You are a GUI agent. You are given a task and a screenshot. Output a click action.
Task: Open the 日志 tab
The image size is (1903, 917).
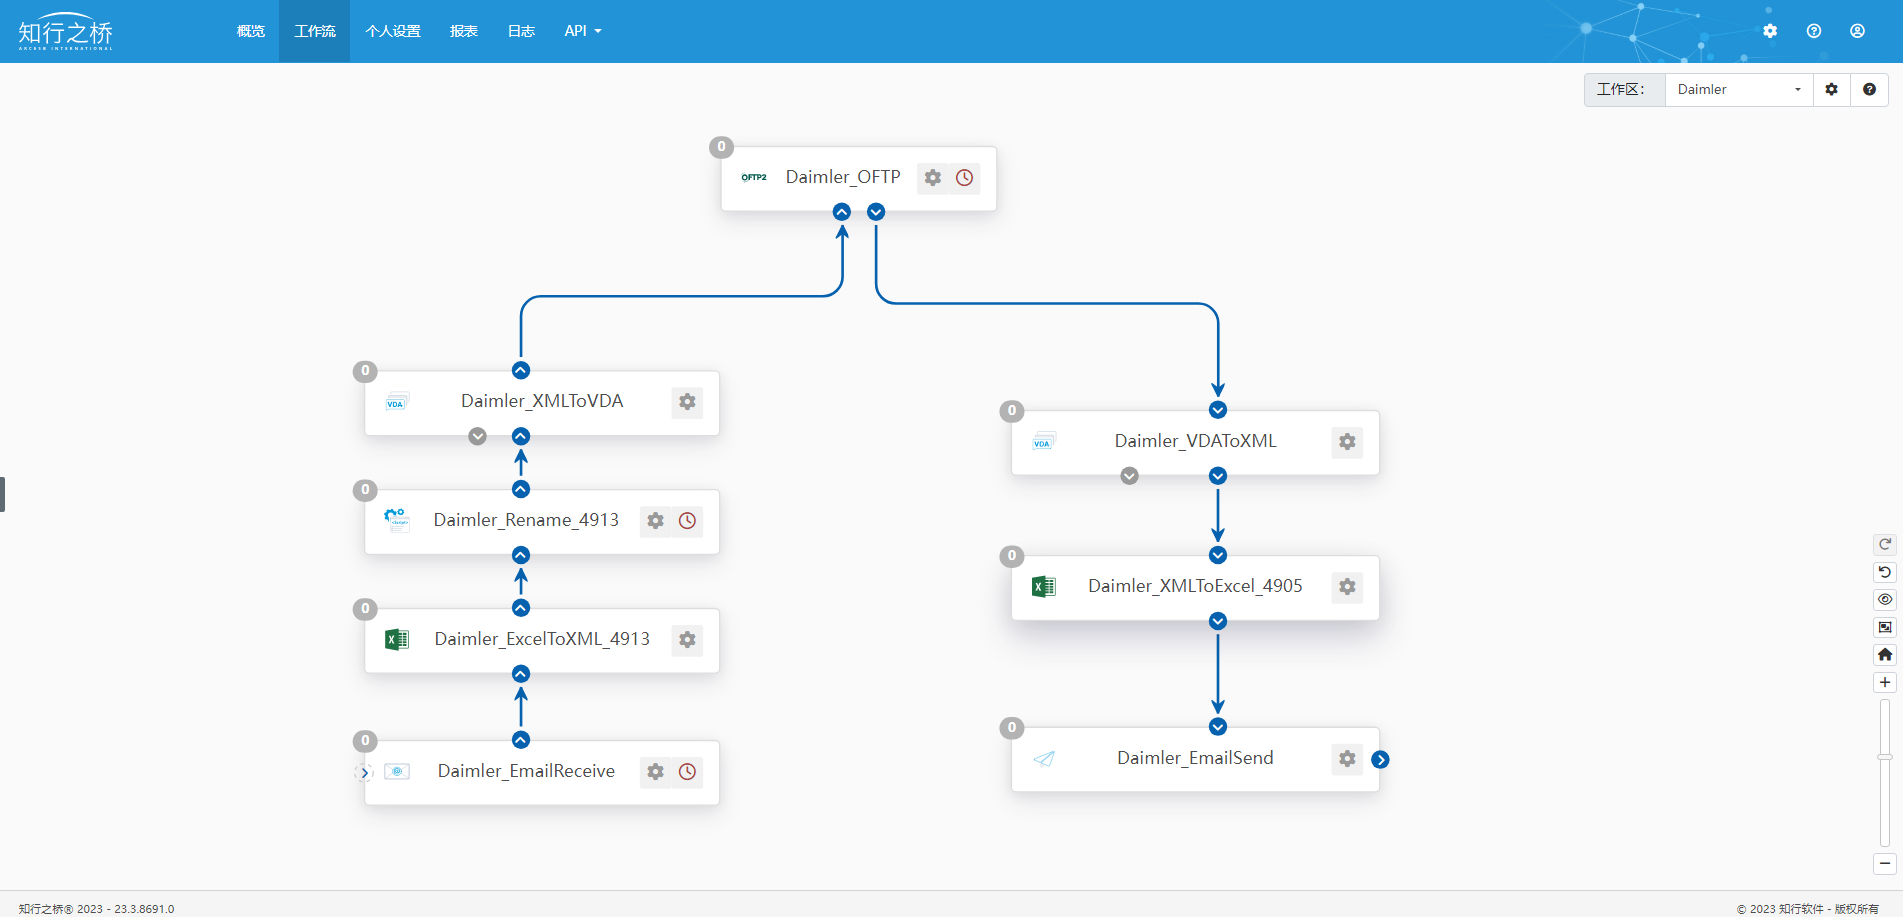521,31
